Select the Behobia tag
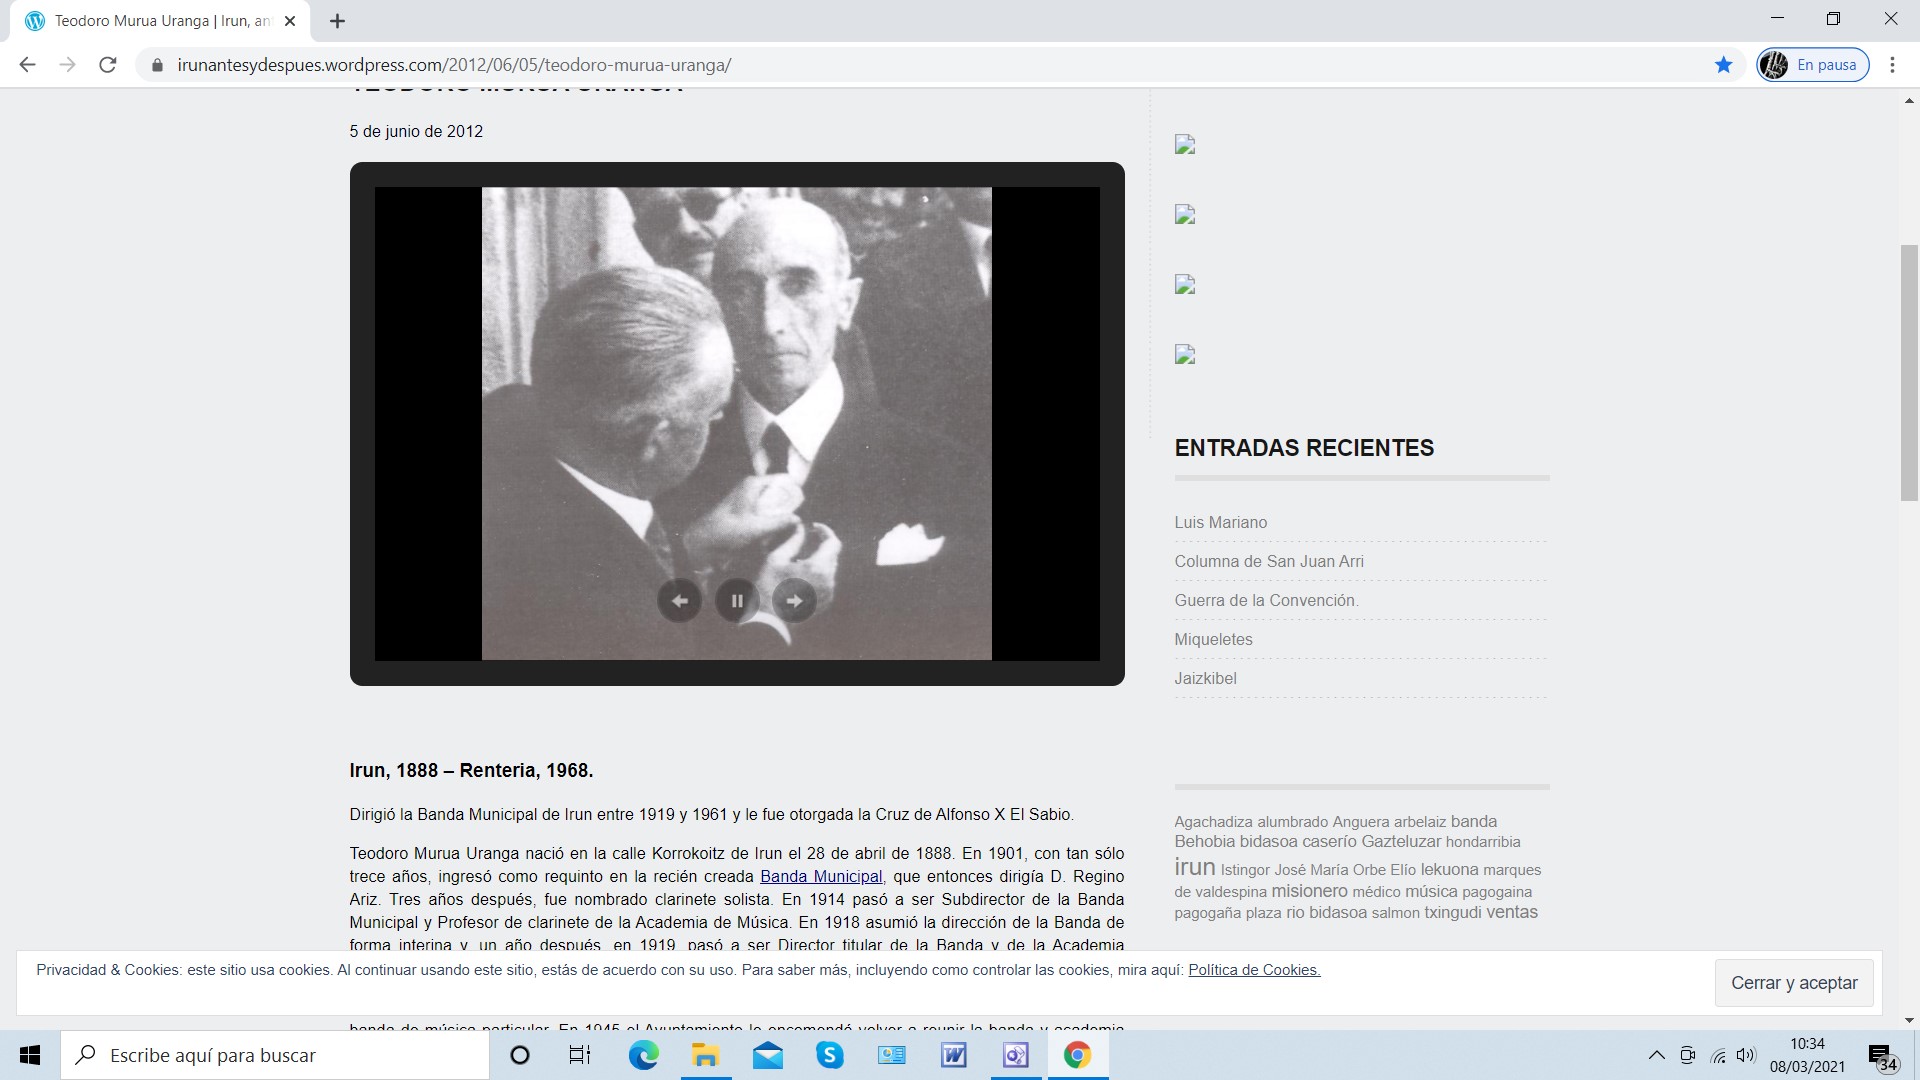 tap(1205, 842)
